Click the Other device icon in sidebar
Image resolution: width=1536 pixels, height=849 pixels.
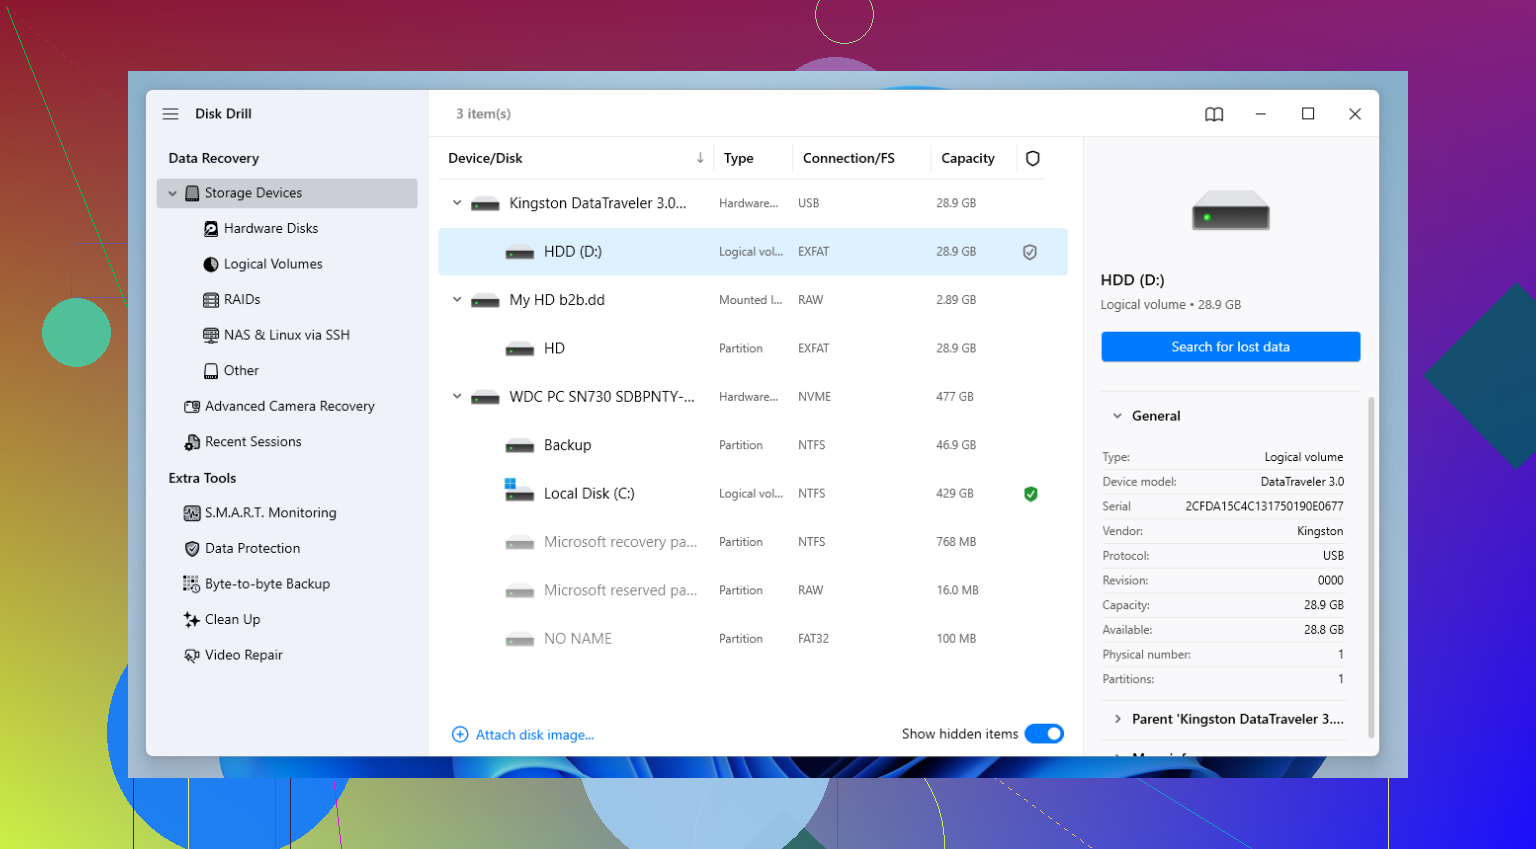point(211,371)
